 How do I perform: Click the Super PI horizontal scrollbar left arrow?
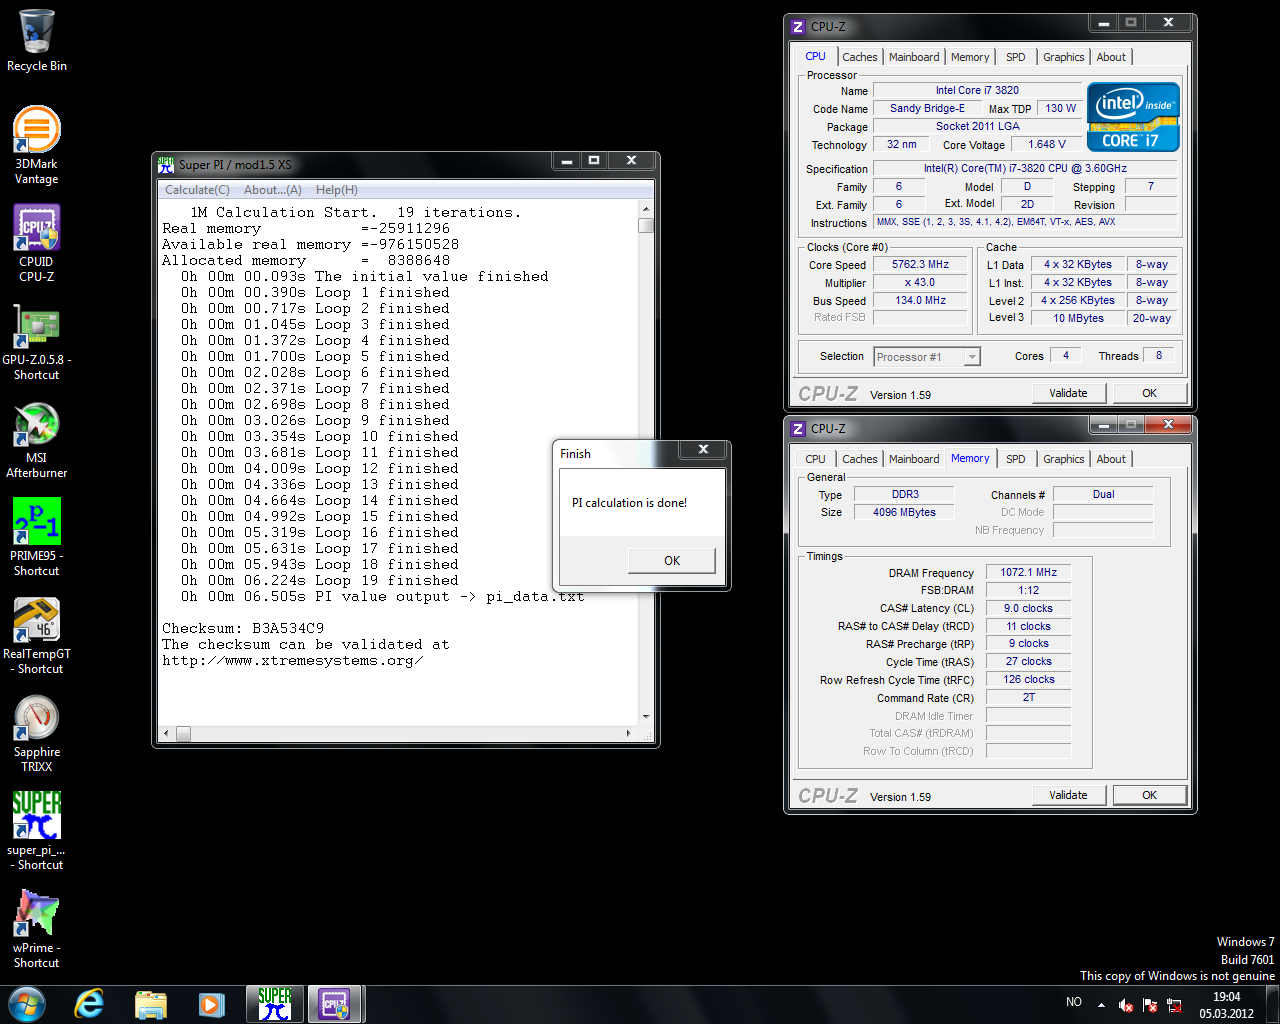[x=167, y=733]
